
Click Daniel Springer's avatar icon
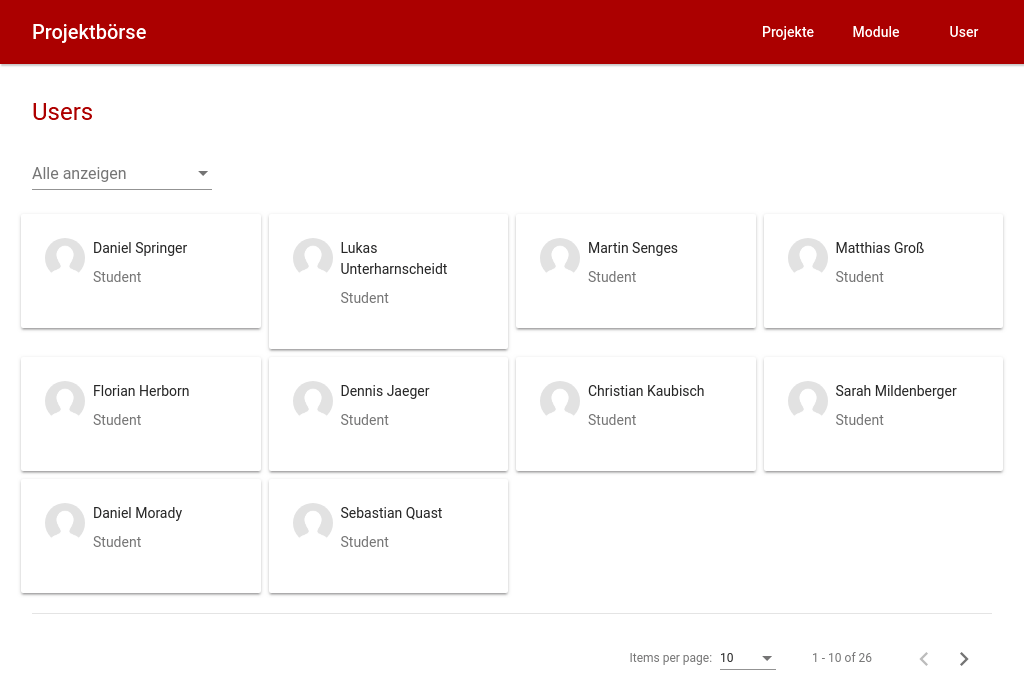point(65,258)
